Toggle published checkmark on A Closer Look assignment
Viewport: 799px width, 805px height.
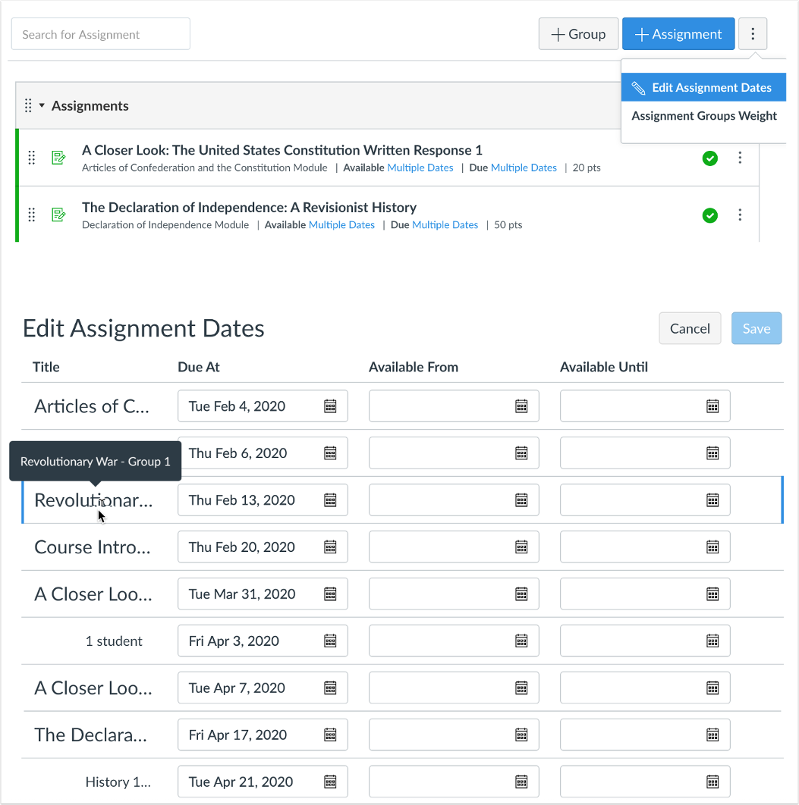pyautogui.click(x=710, y=157)
